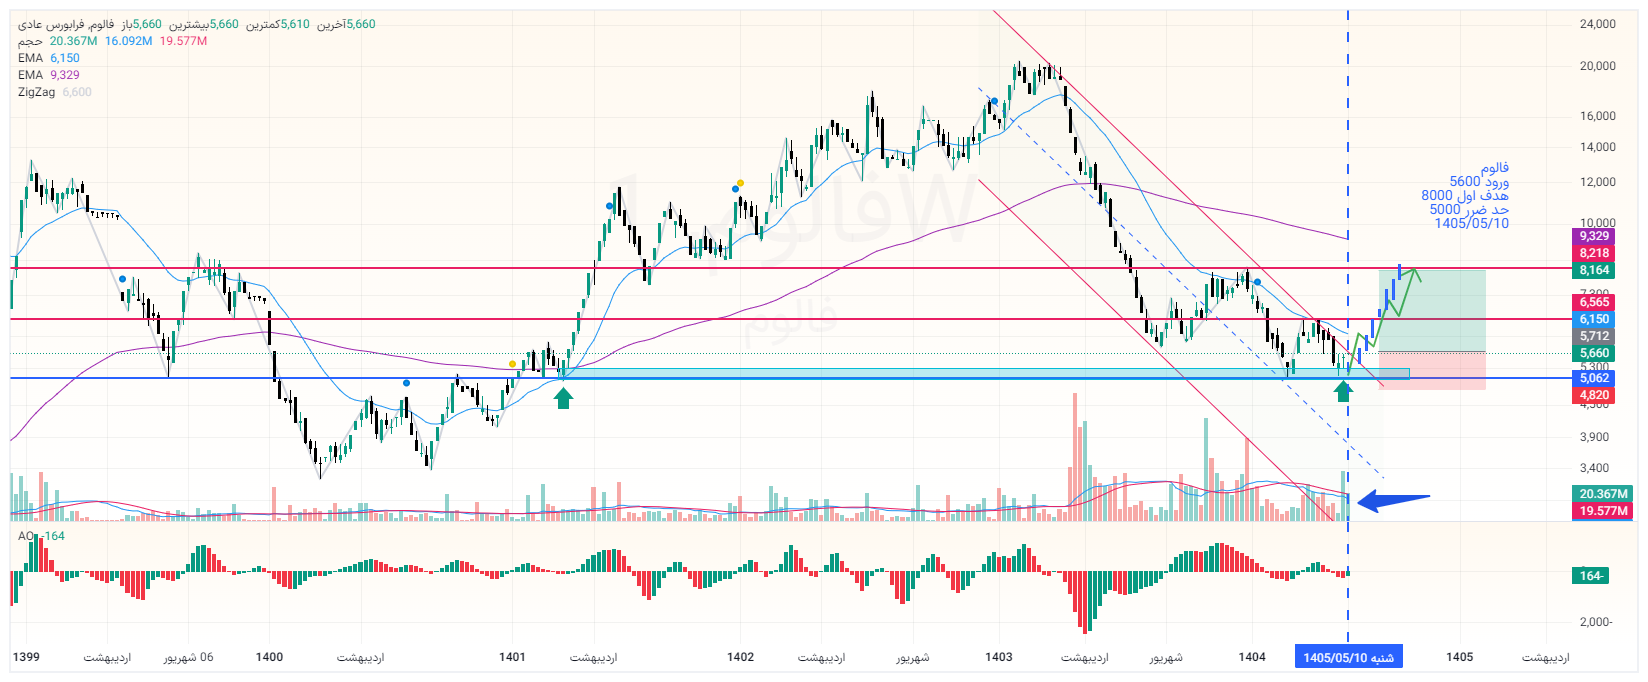The height and width of the screenshot is (682, 1648).
Task: Select the cyan support zone rectangle
Action: point(986,374)
